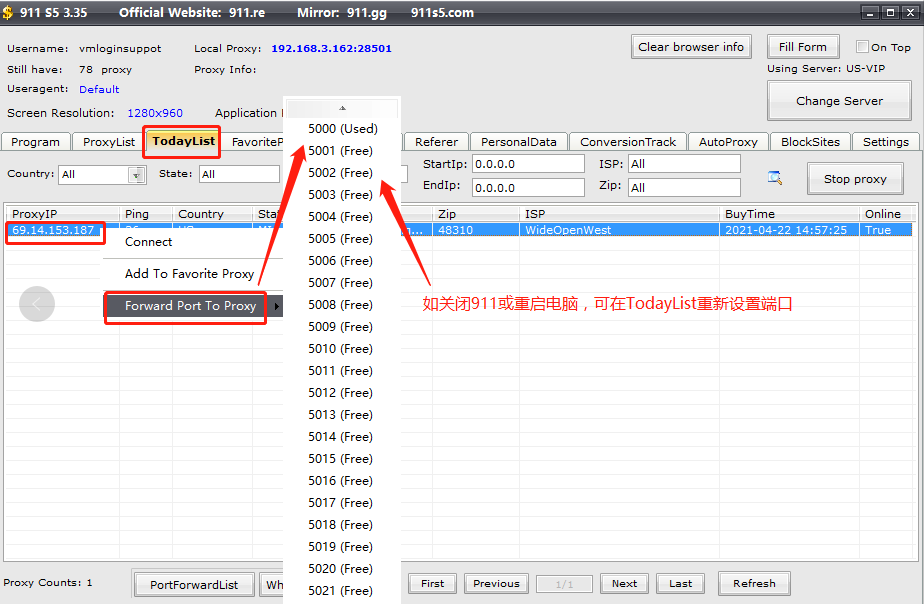Switch to the ProxyList tab
This screenshot has width=924, height=604.
point(108,142)
